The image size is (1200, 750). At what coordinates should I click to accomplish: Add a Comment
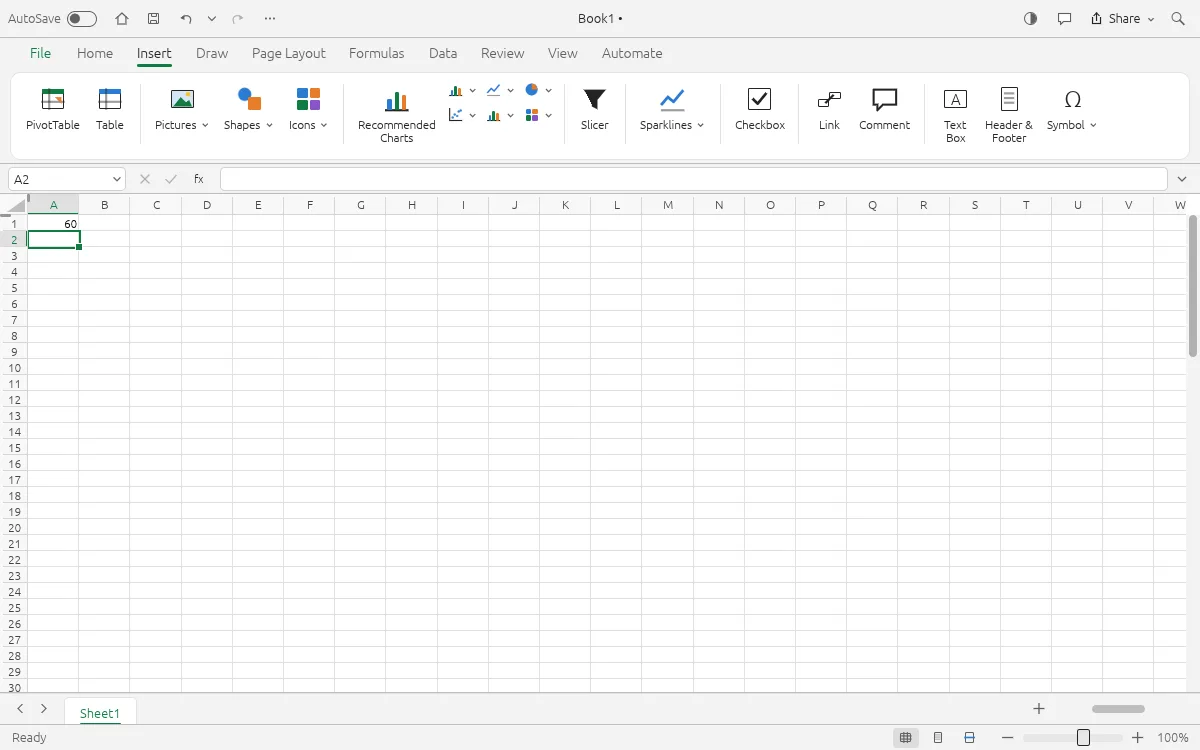[885, 110]
